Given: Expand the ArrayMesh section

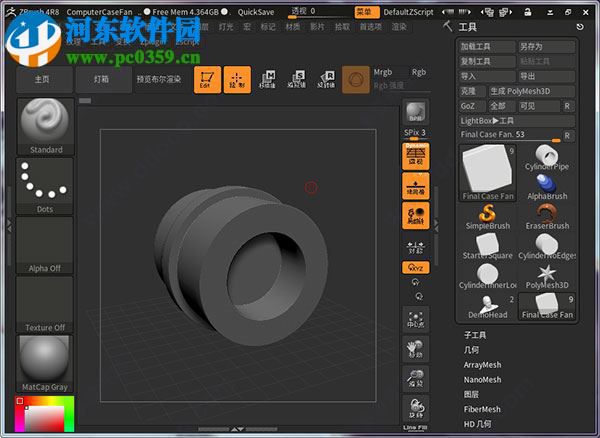Looking at the screenshot, I should pos(482,365).
